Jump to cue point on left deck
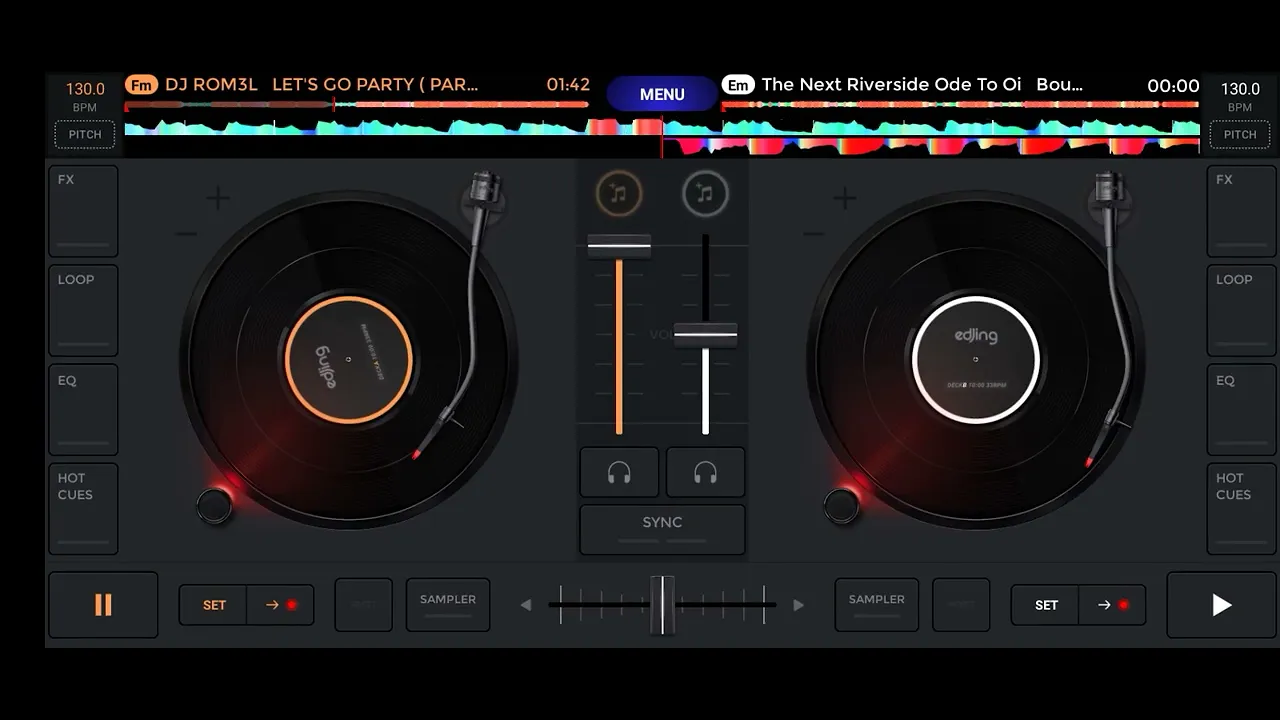1280x720 pixels. 281,605
